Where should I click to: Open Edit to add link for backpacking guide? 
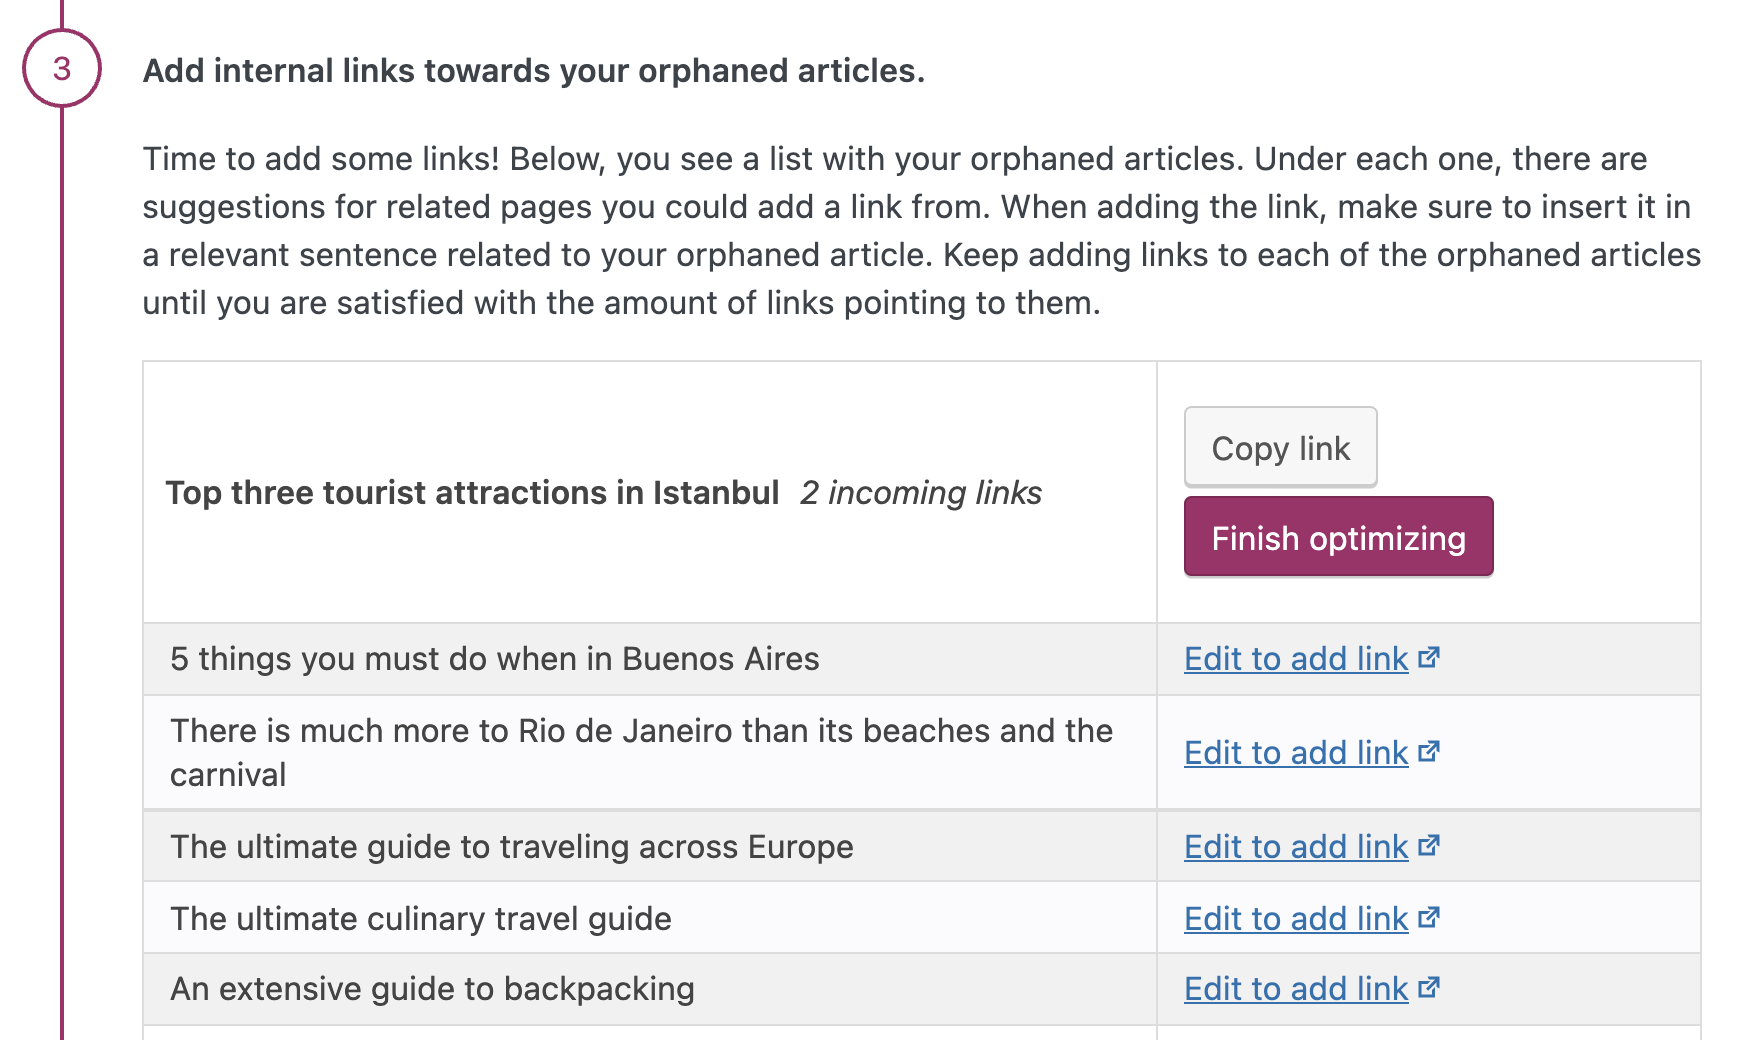[1295, 989]
